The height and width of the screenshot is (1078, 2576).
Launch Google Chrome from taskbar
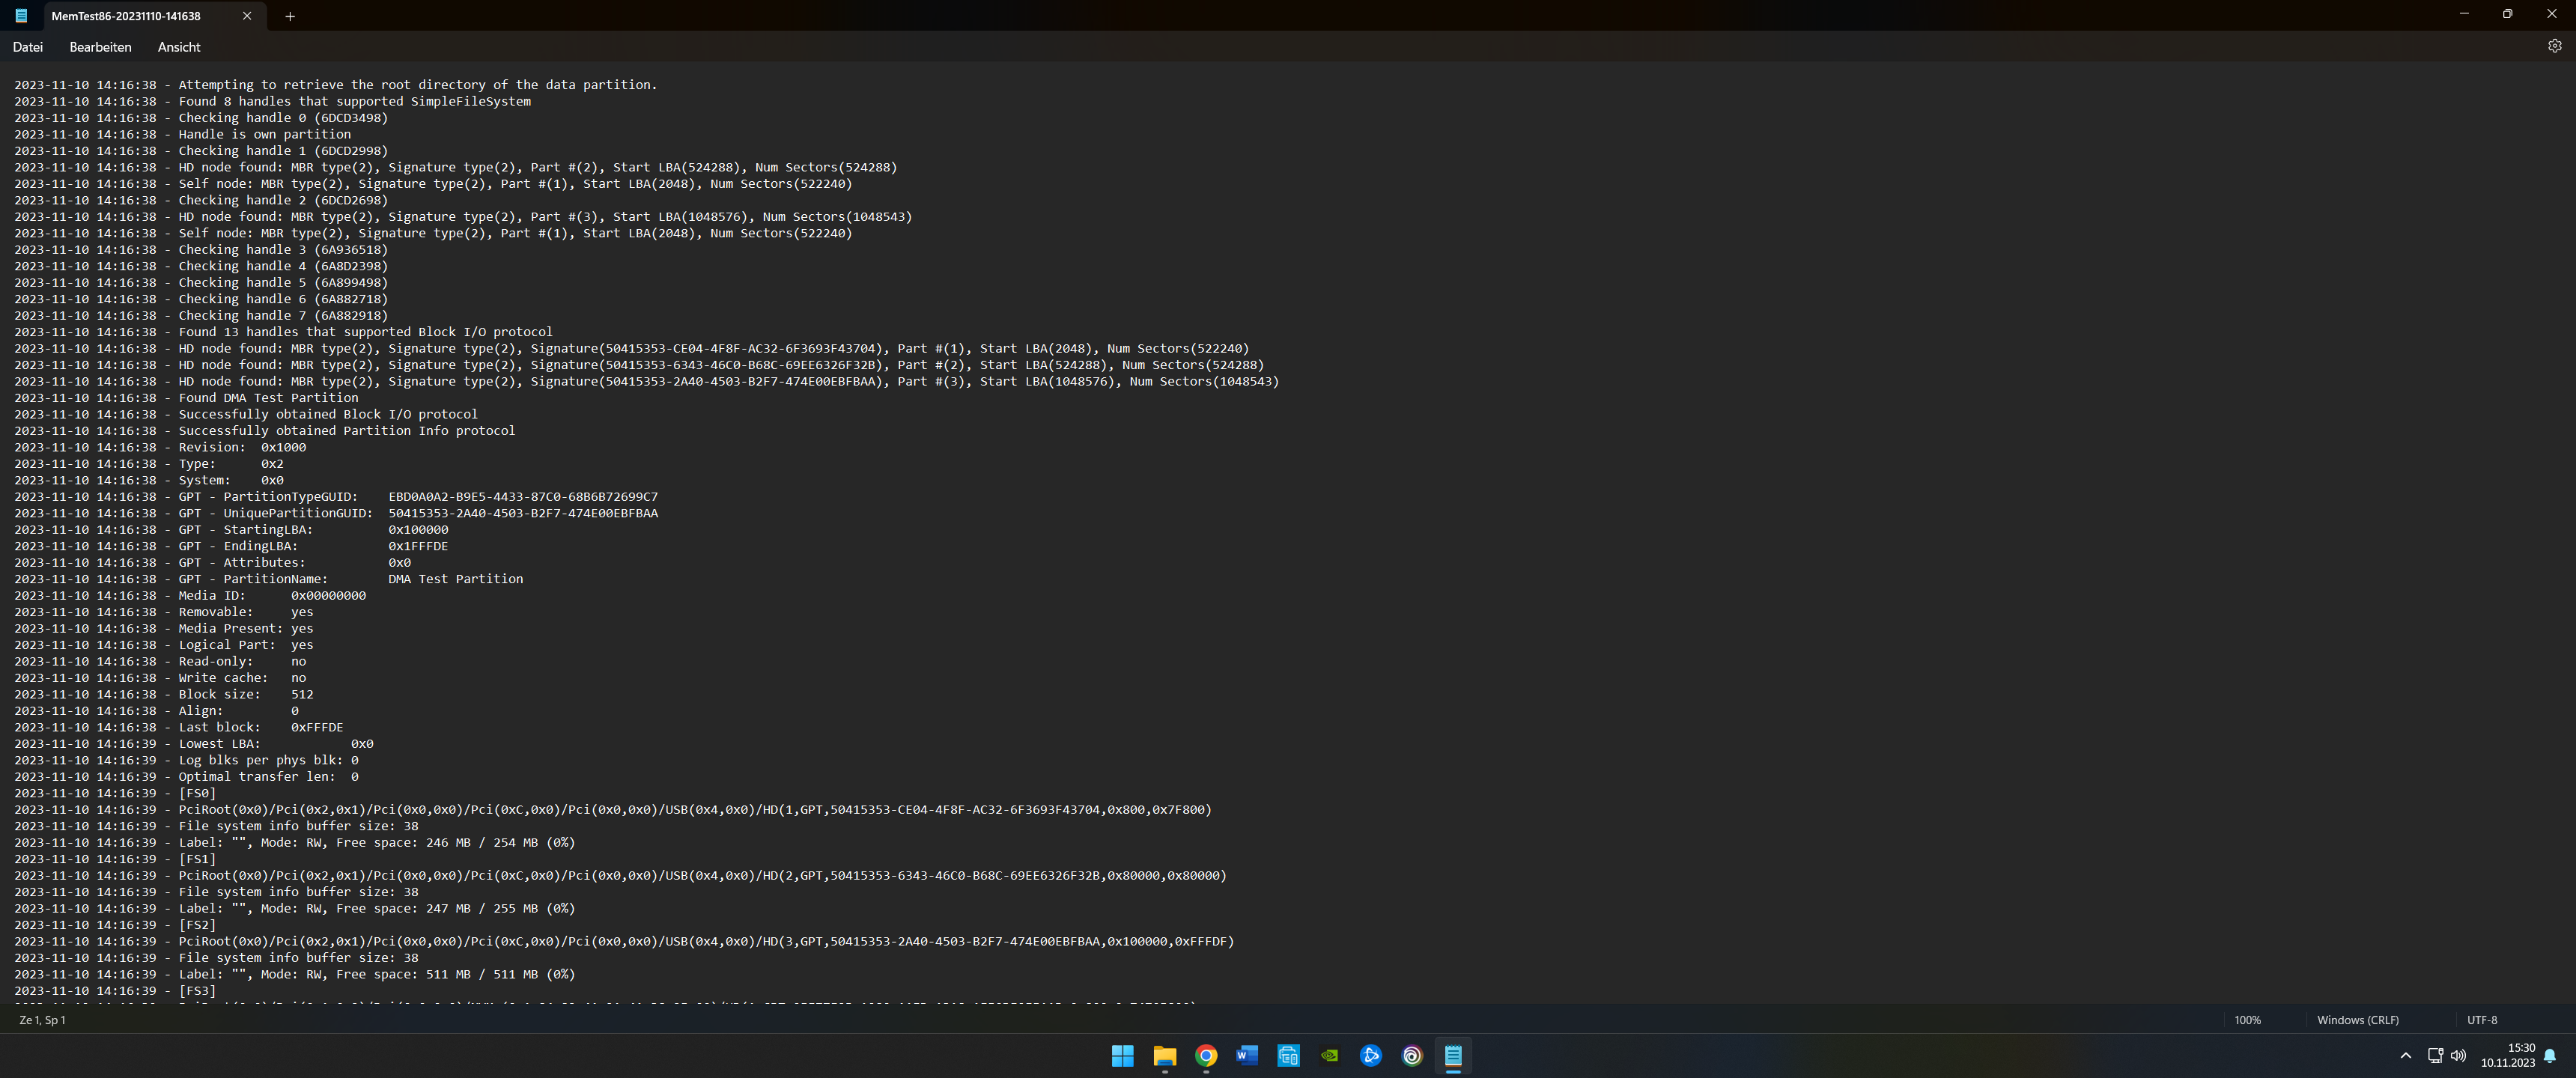point(1206,1055)
